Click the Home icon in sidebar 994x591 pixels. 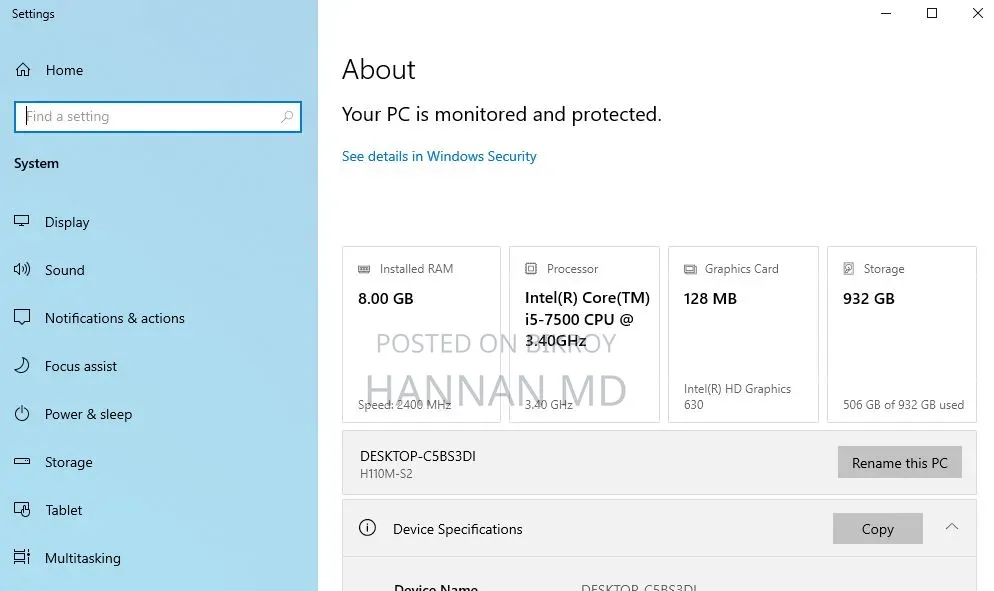tap(23, 70)
